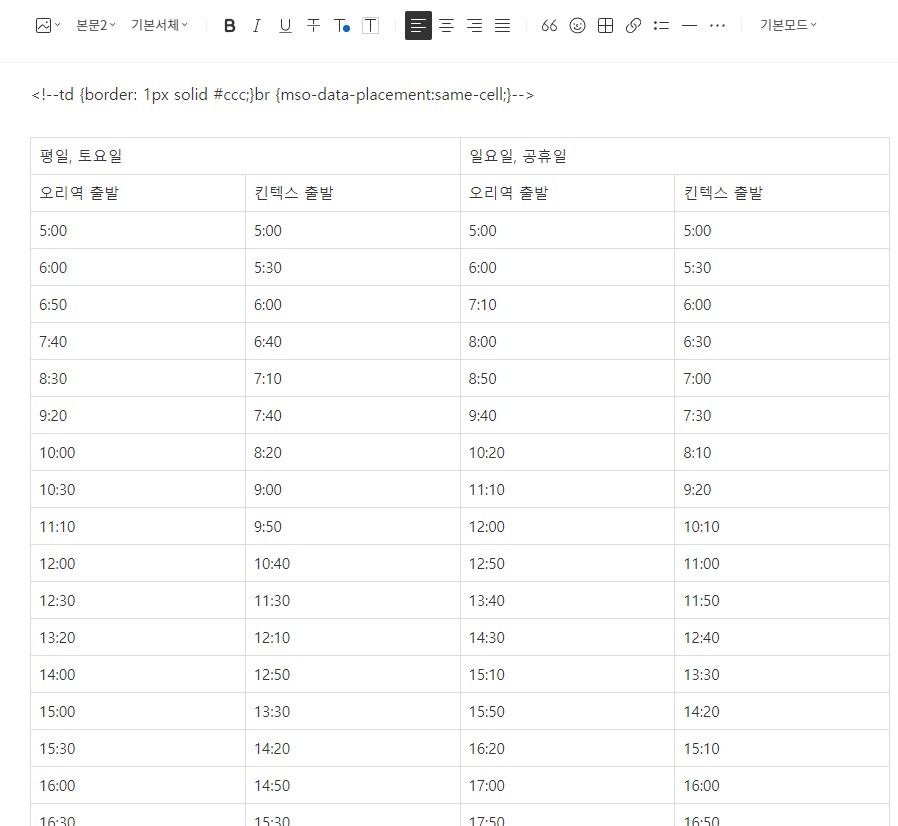Align text to the right
The width and height of the screenshot is (898, 826).
474,26
